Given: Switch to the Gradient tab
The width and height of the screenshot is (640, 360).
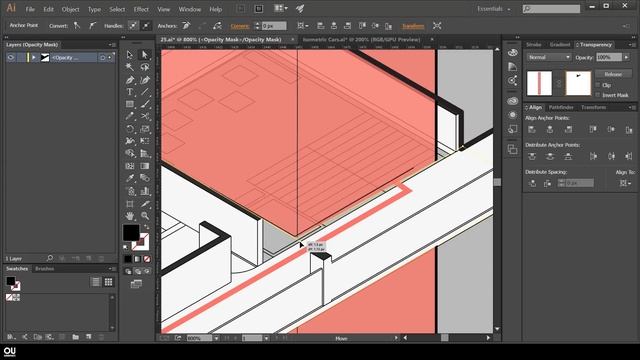Looking at the screenshot, I should point(559,44).
